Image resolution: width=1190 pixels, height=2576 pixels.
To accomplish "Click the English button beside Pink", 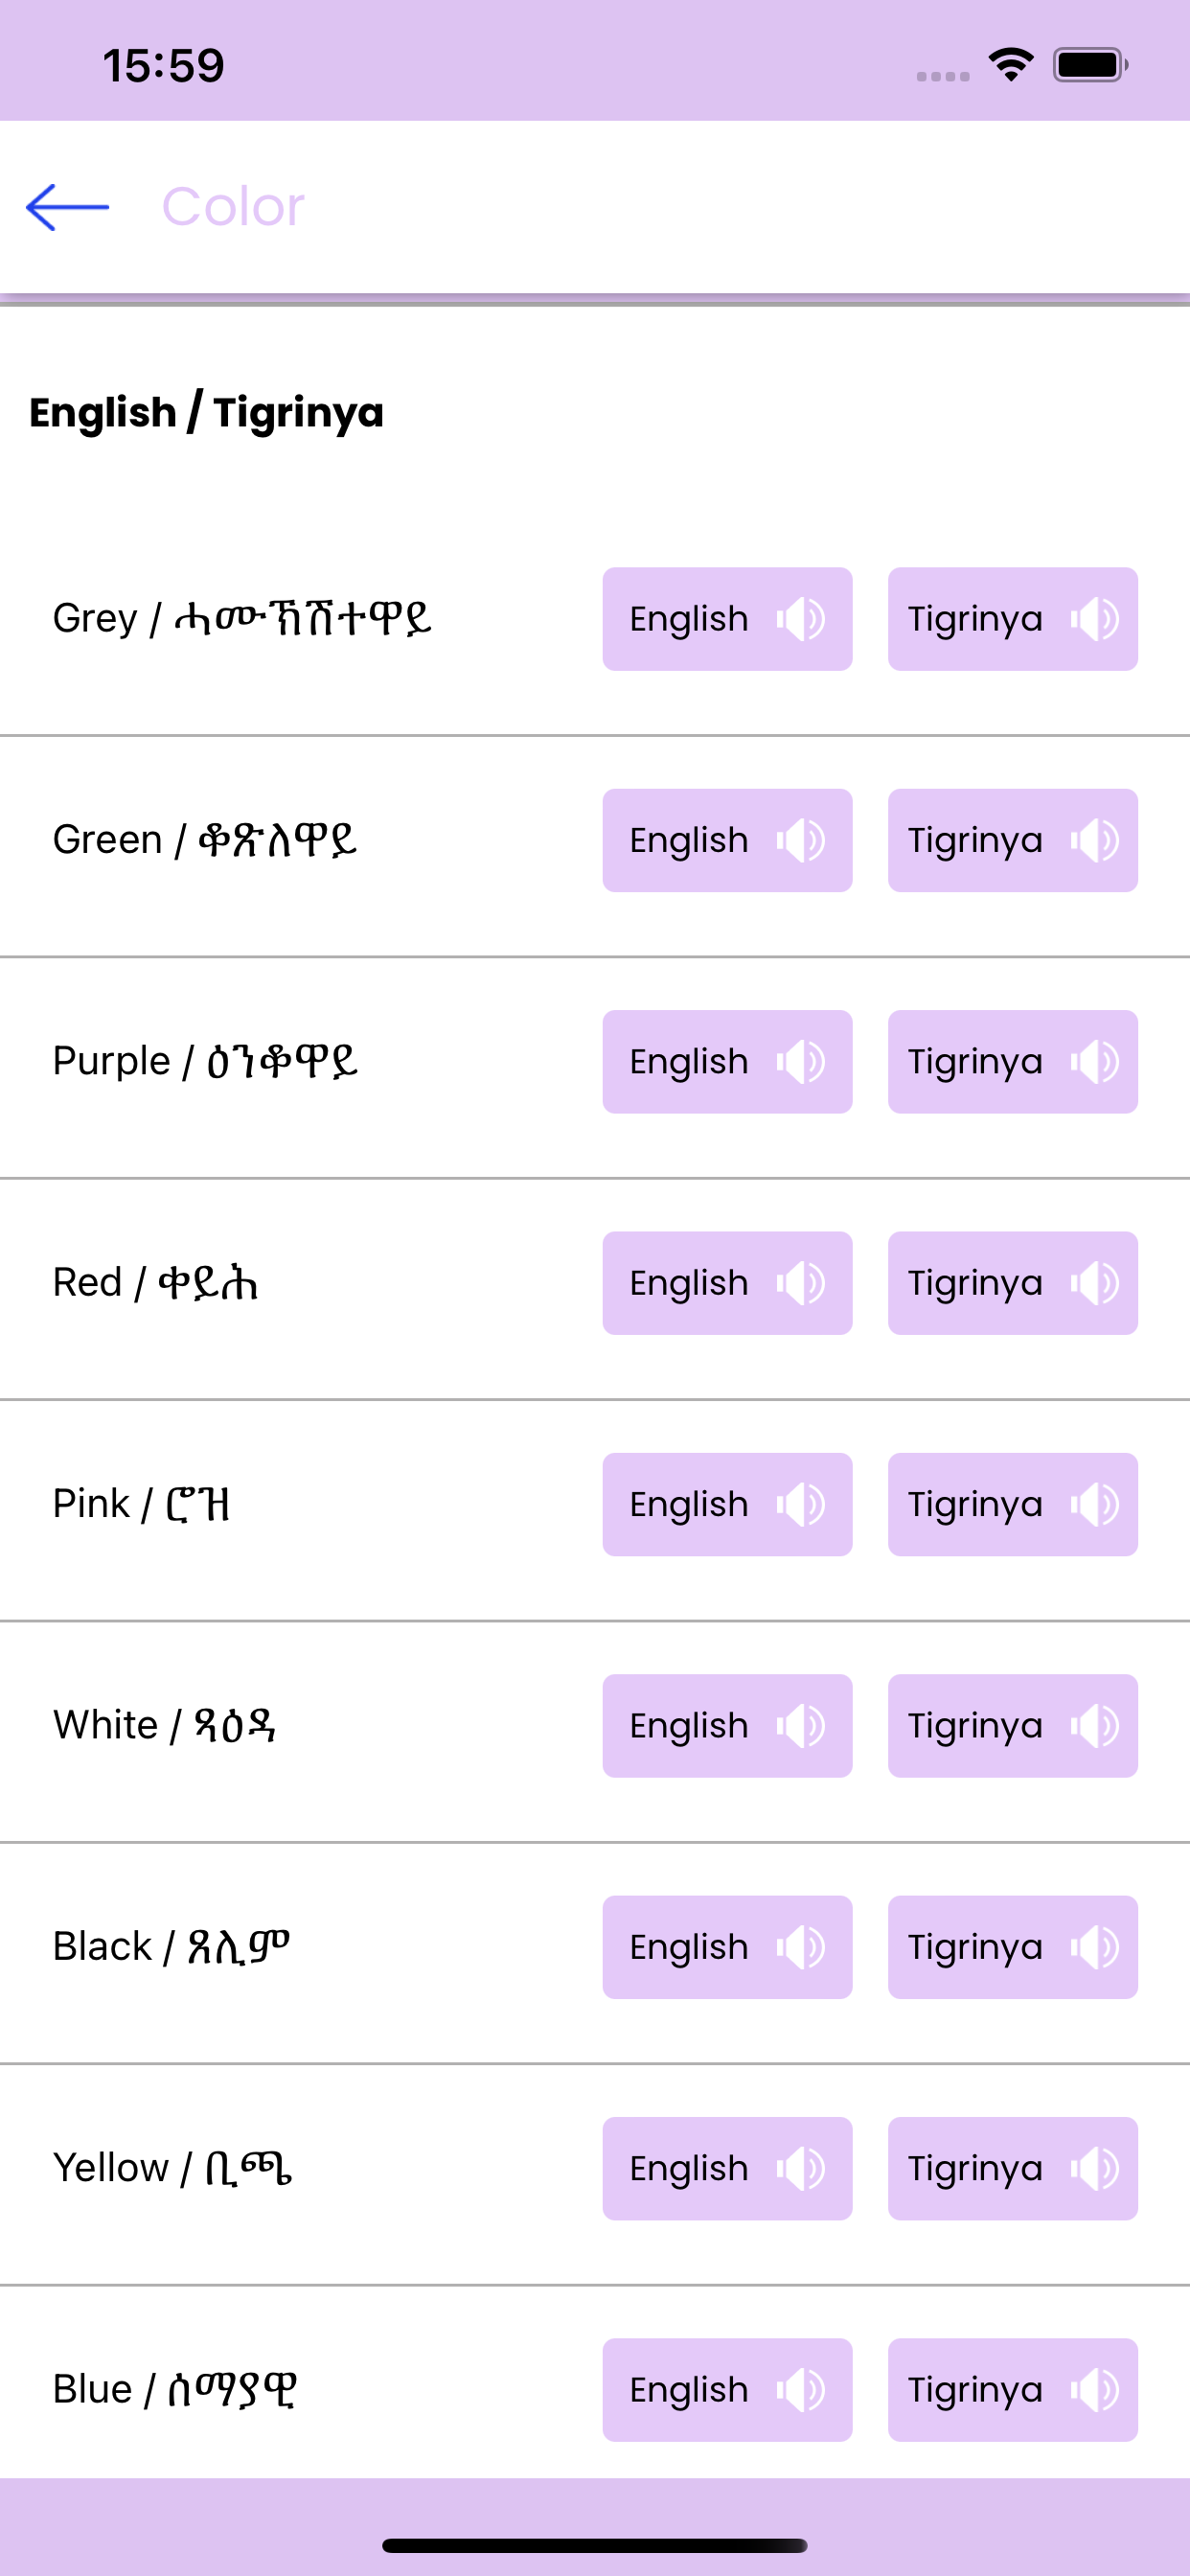I will pos(727,1504).
